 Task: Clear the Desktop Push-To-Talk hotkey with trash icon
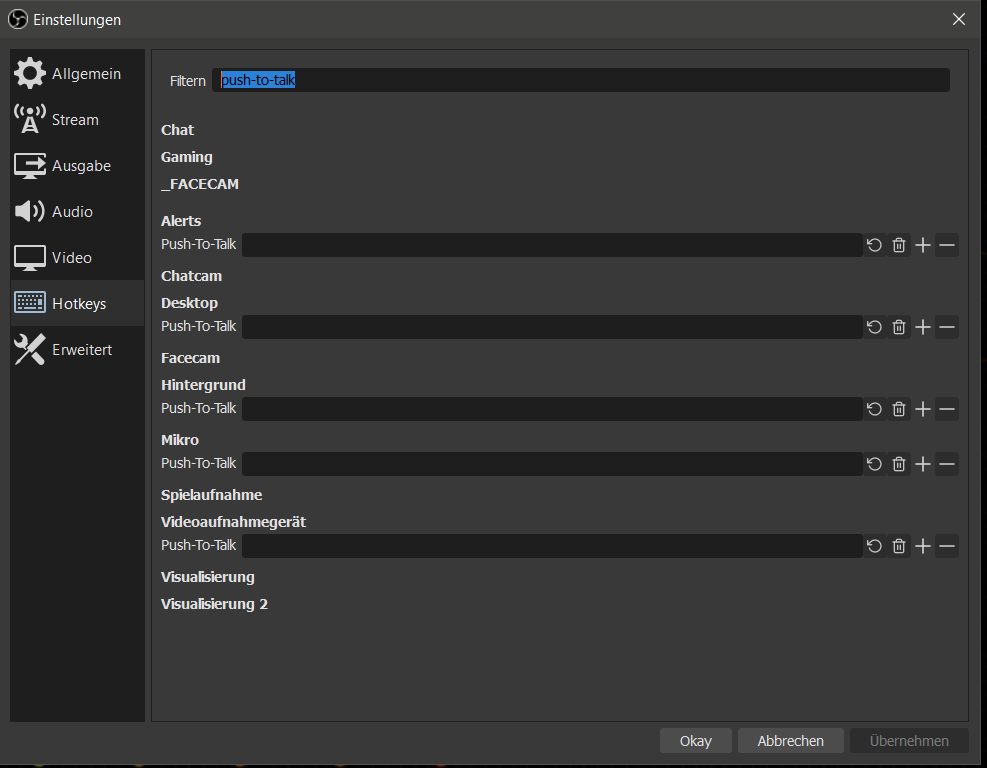point(899,327)
